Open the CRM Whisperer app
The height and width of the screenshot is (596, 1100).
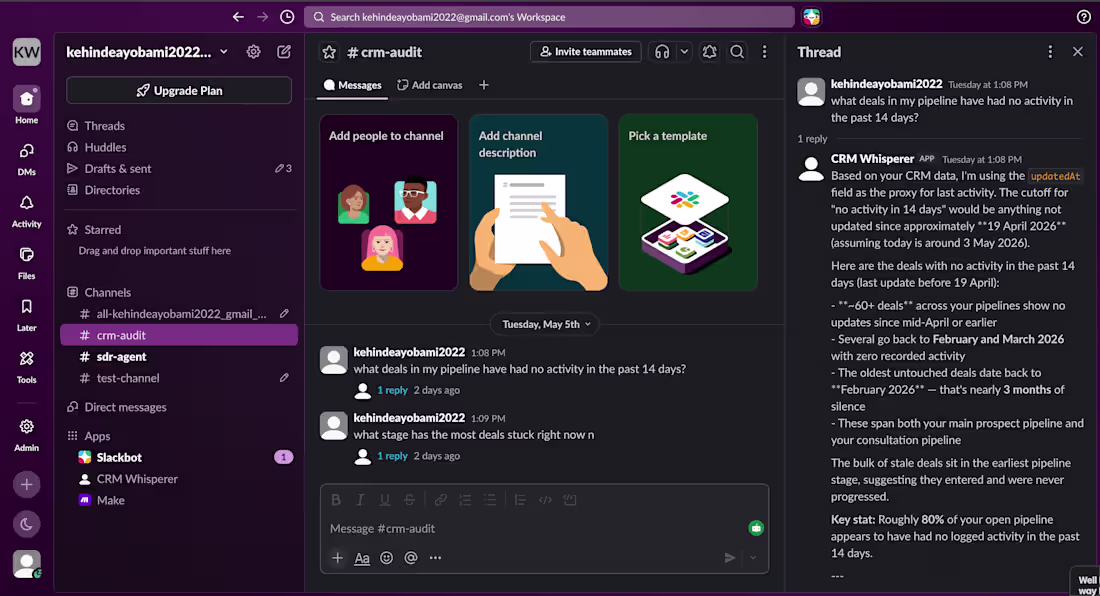[179, 479]
